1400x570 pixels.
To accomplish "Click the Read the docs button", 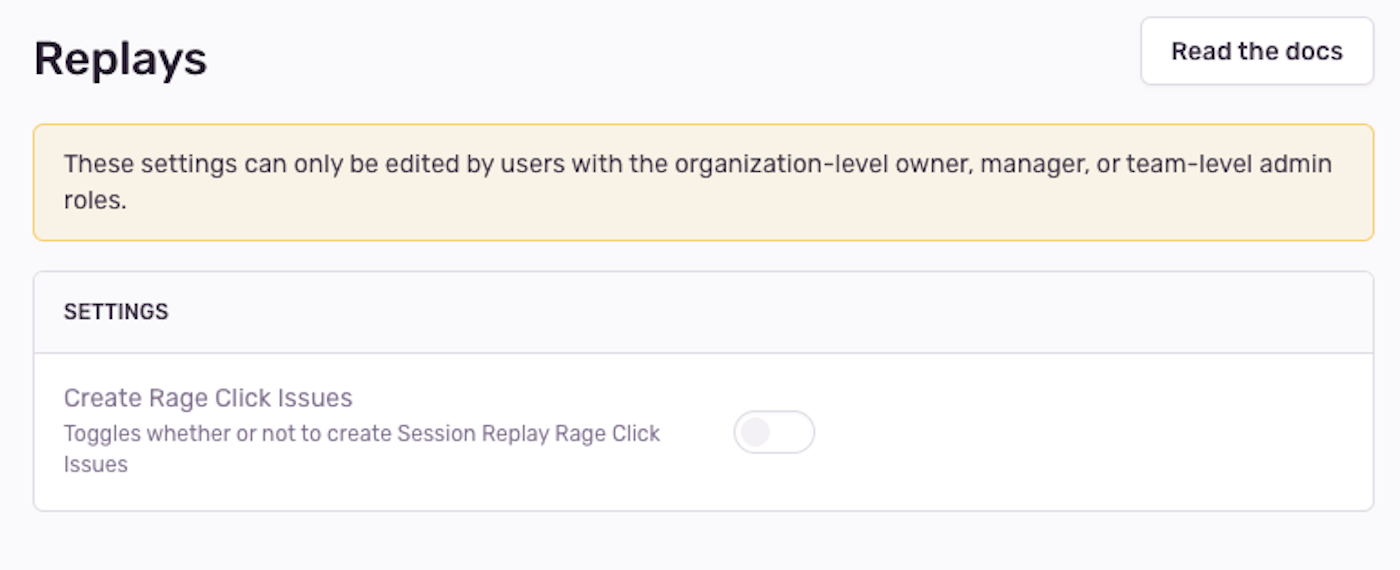I will click(1257, 51).
